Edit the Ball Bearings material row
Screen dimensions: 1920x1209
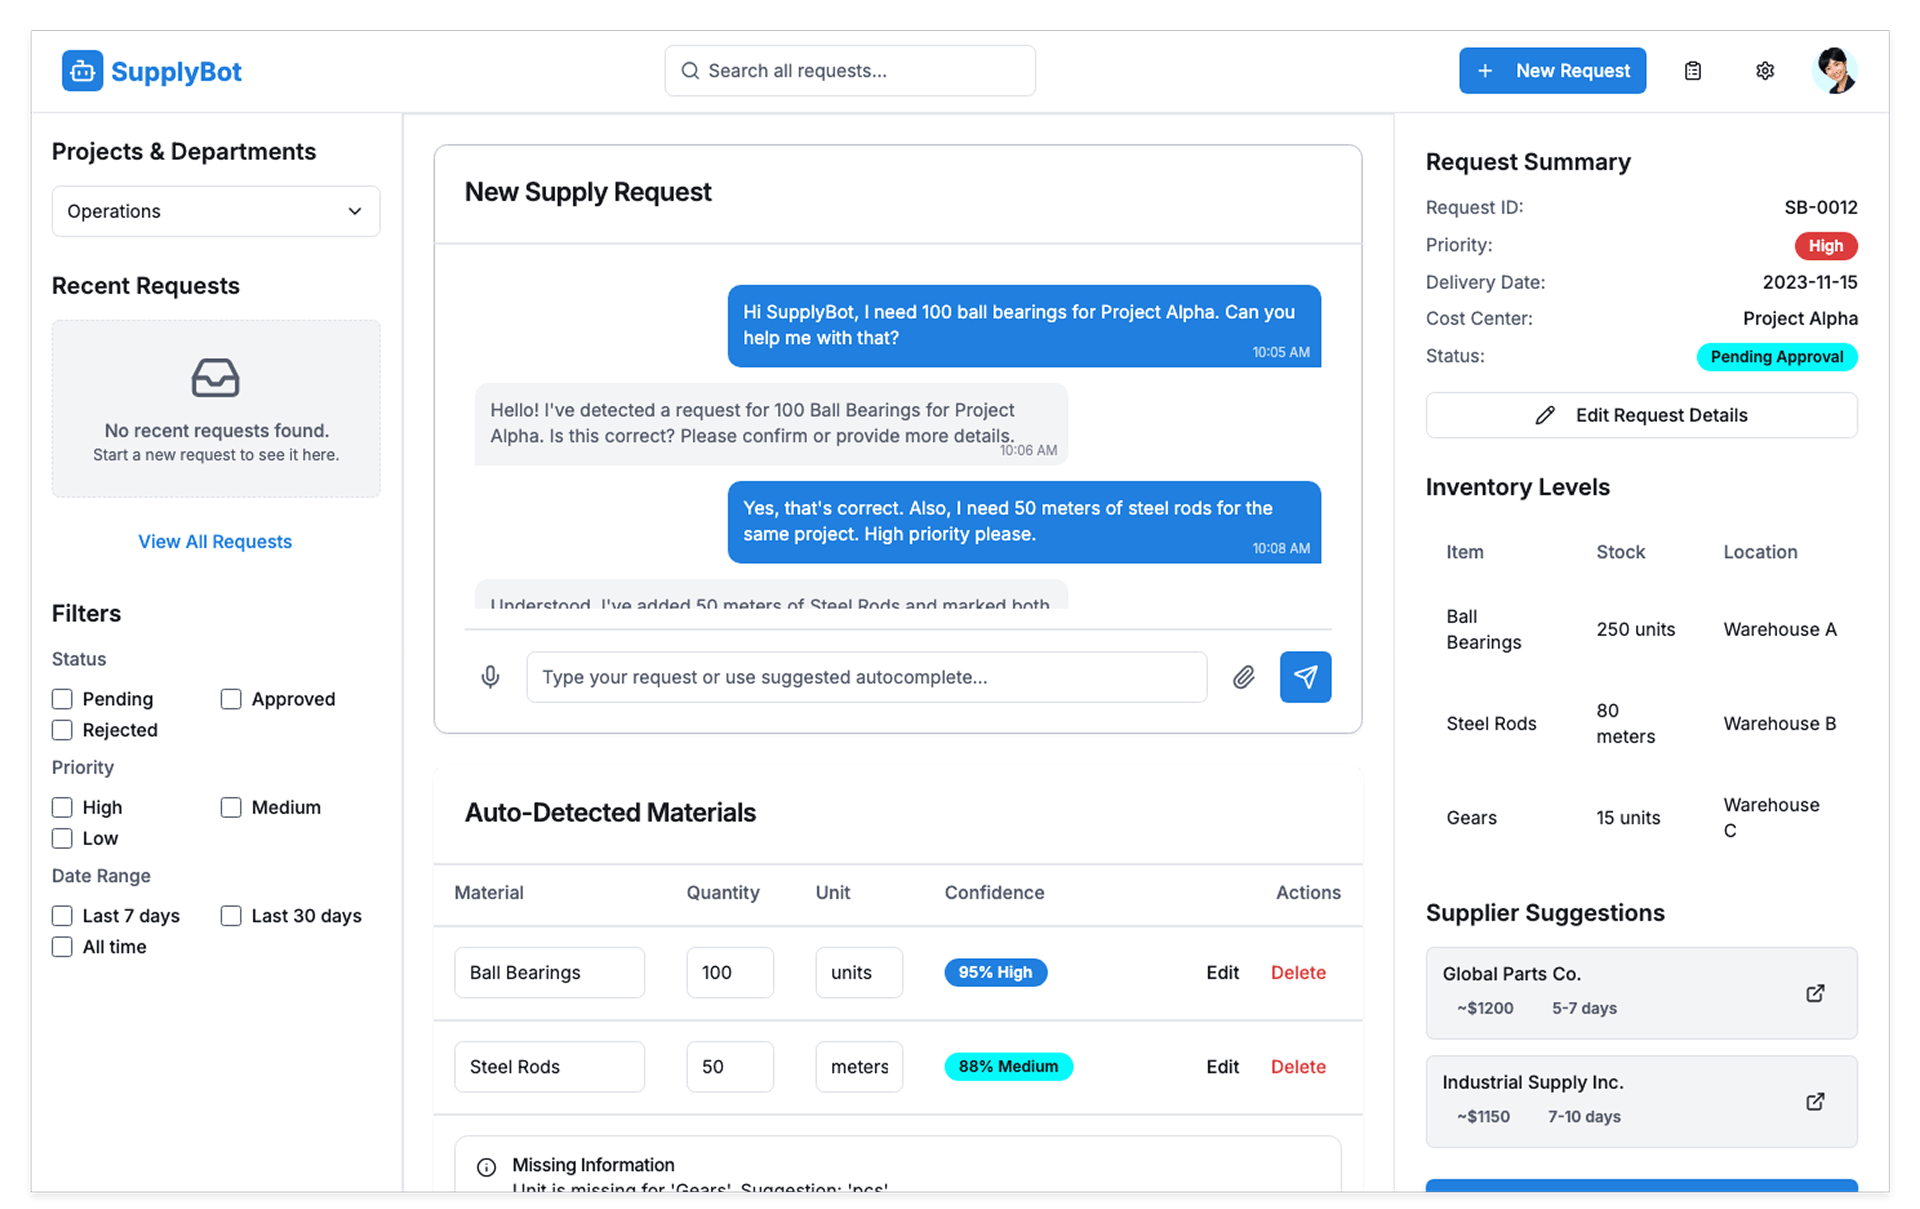[1222, 973]
